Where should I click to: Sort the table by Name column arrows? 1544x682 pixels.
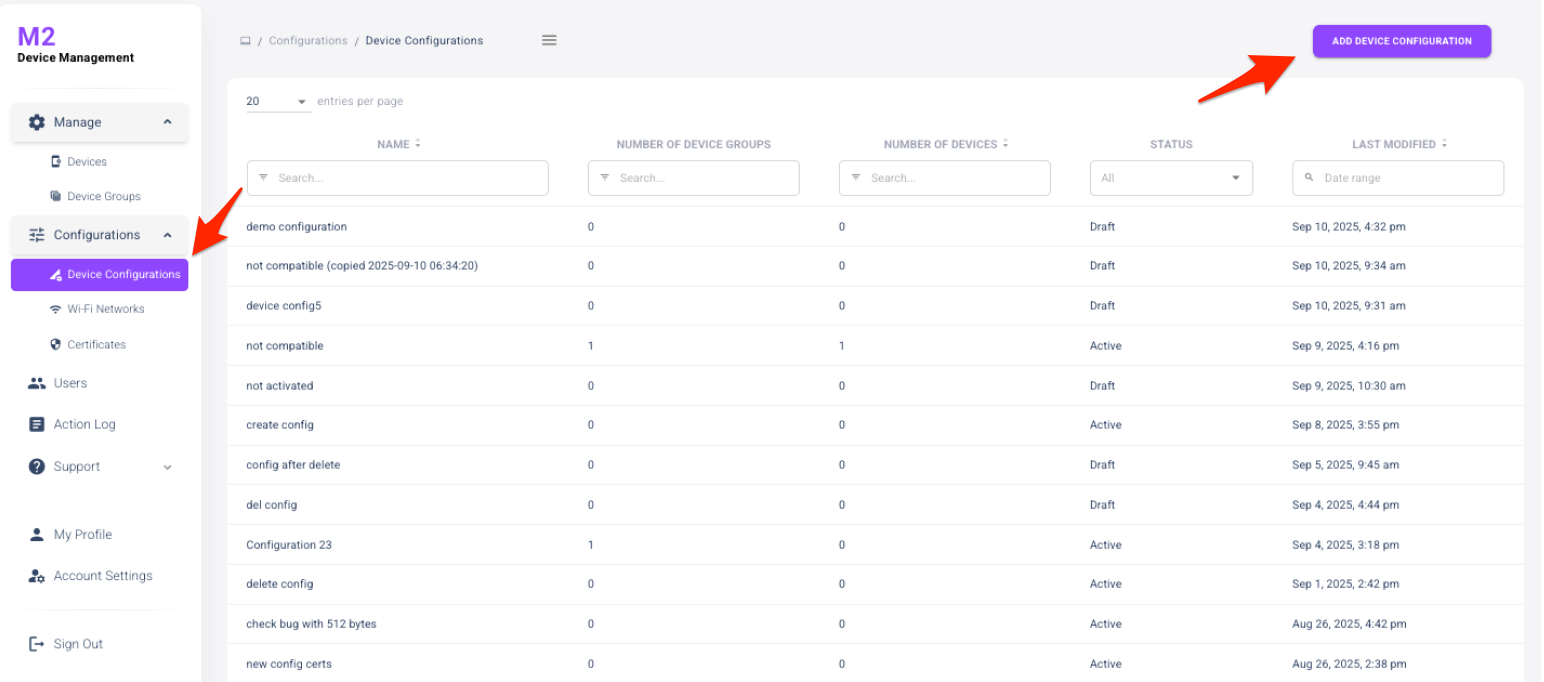(418, 144)
